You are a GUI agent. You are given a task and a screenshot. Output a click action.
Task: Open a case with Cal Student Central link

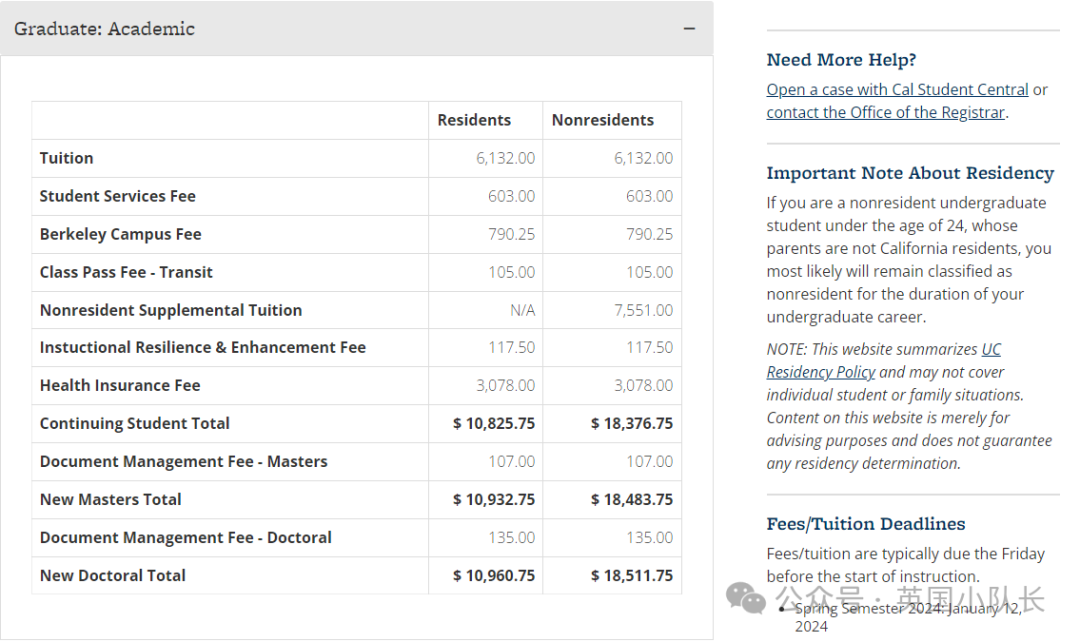click(x=897, y=90)
